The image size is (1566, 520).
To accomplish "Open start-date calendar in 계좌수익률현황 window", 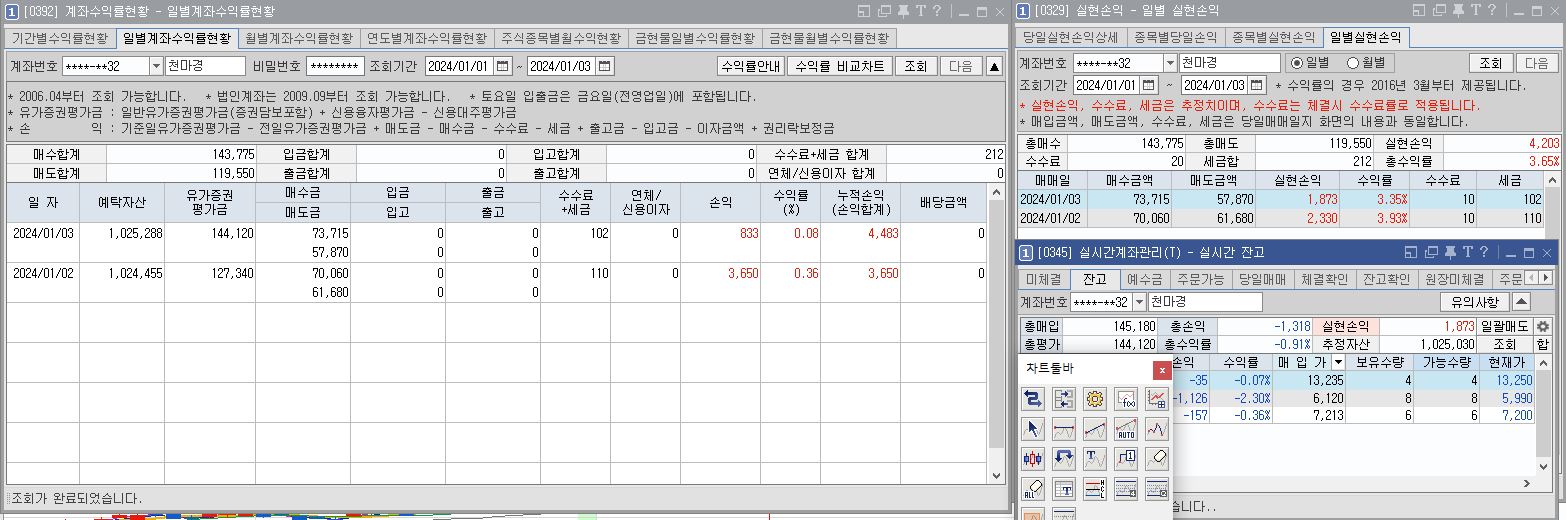I will [502, 66].
